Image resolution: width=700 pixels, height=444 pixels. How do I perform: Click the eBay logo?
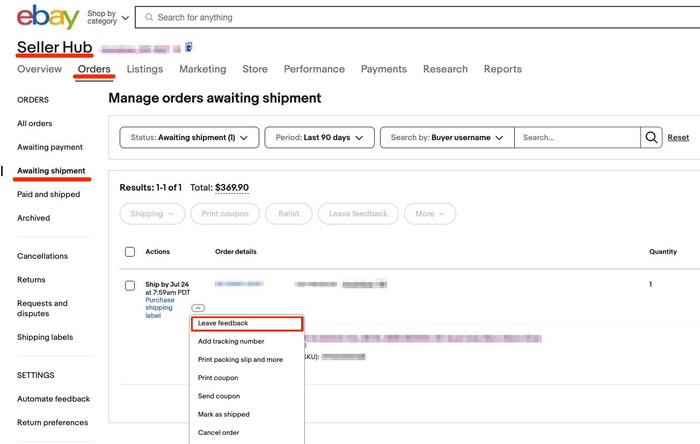coord(49,17)
